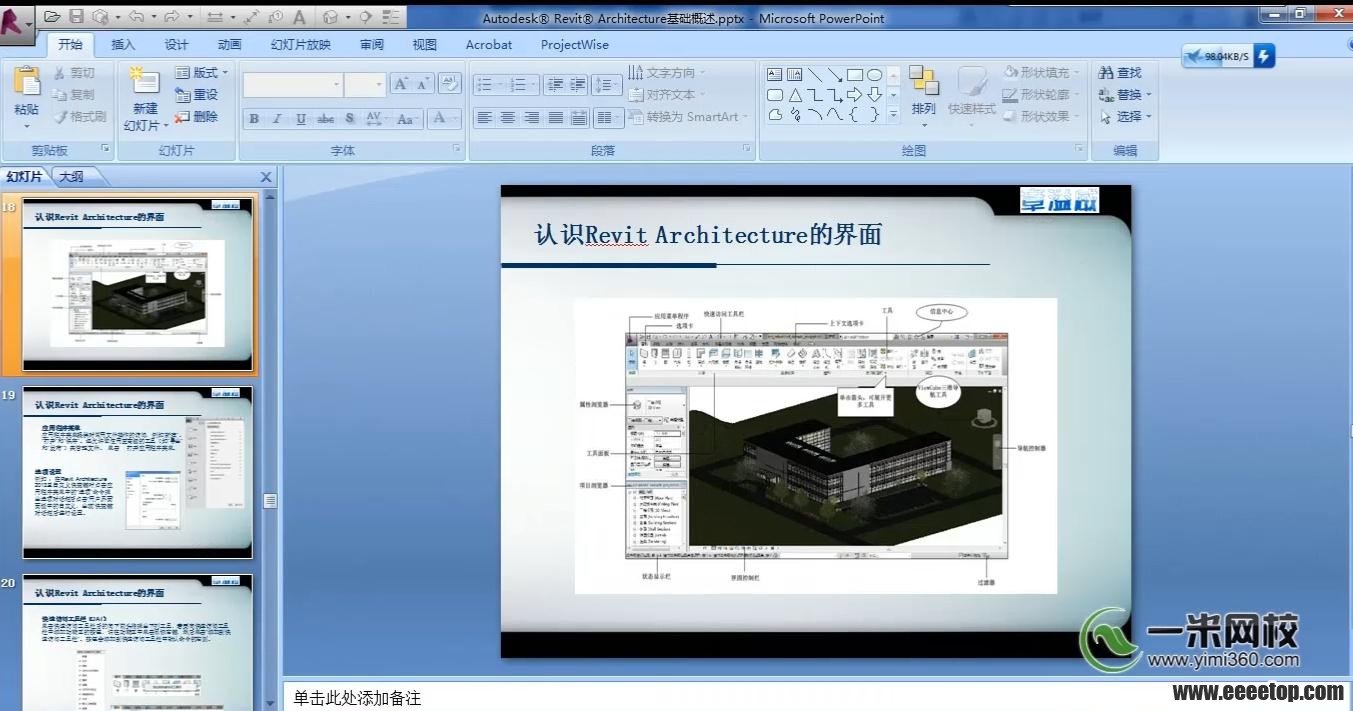Toggle Underline formatting
This screenshot has width=1353, height=711.
click(301, 119)
